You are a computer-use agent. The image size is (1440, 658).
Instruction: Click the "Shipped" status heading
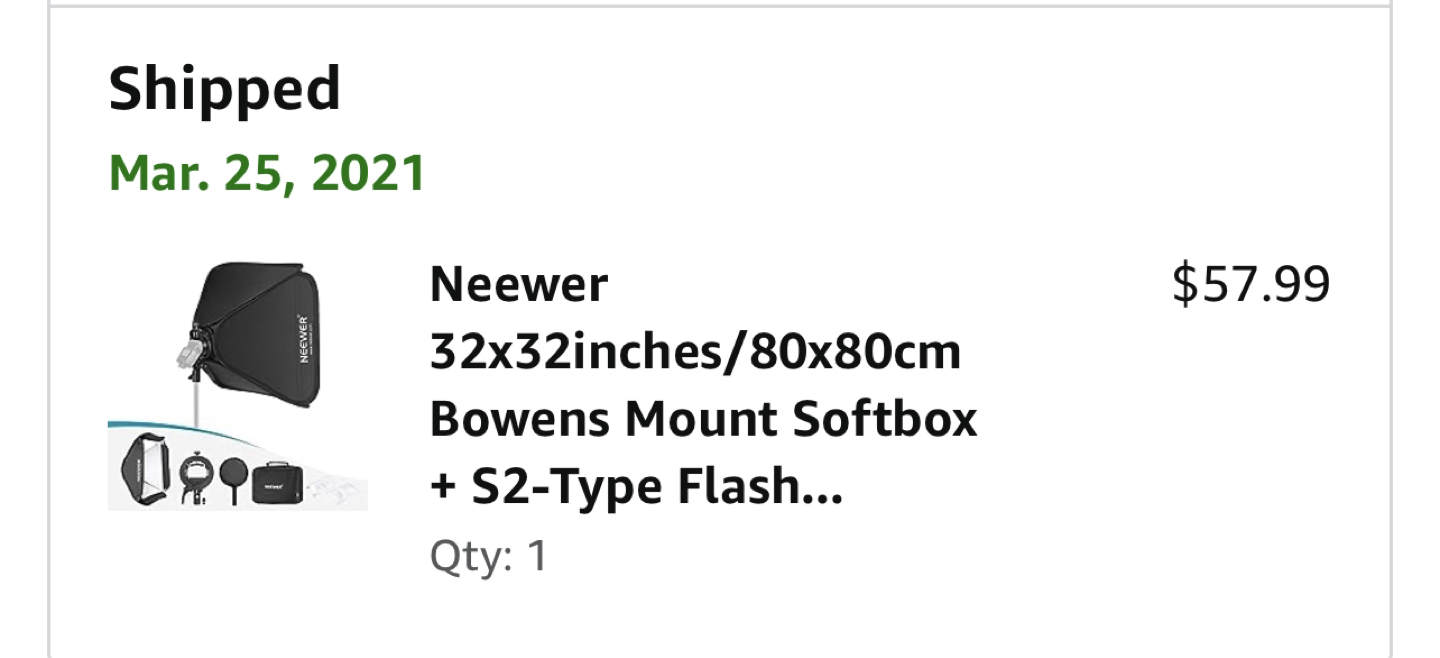(225, 88)
